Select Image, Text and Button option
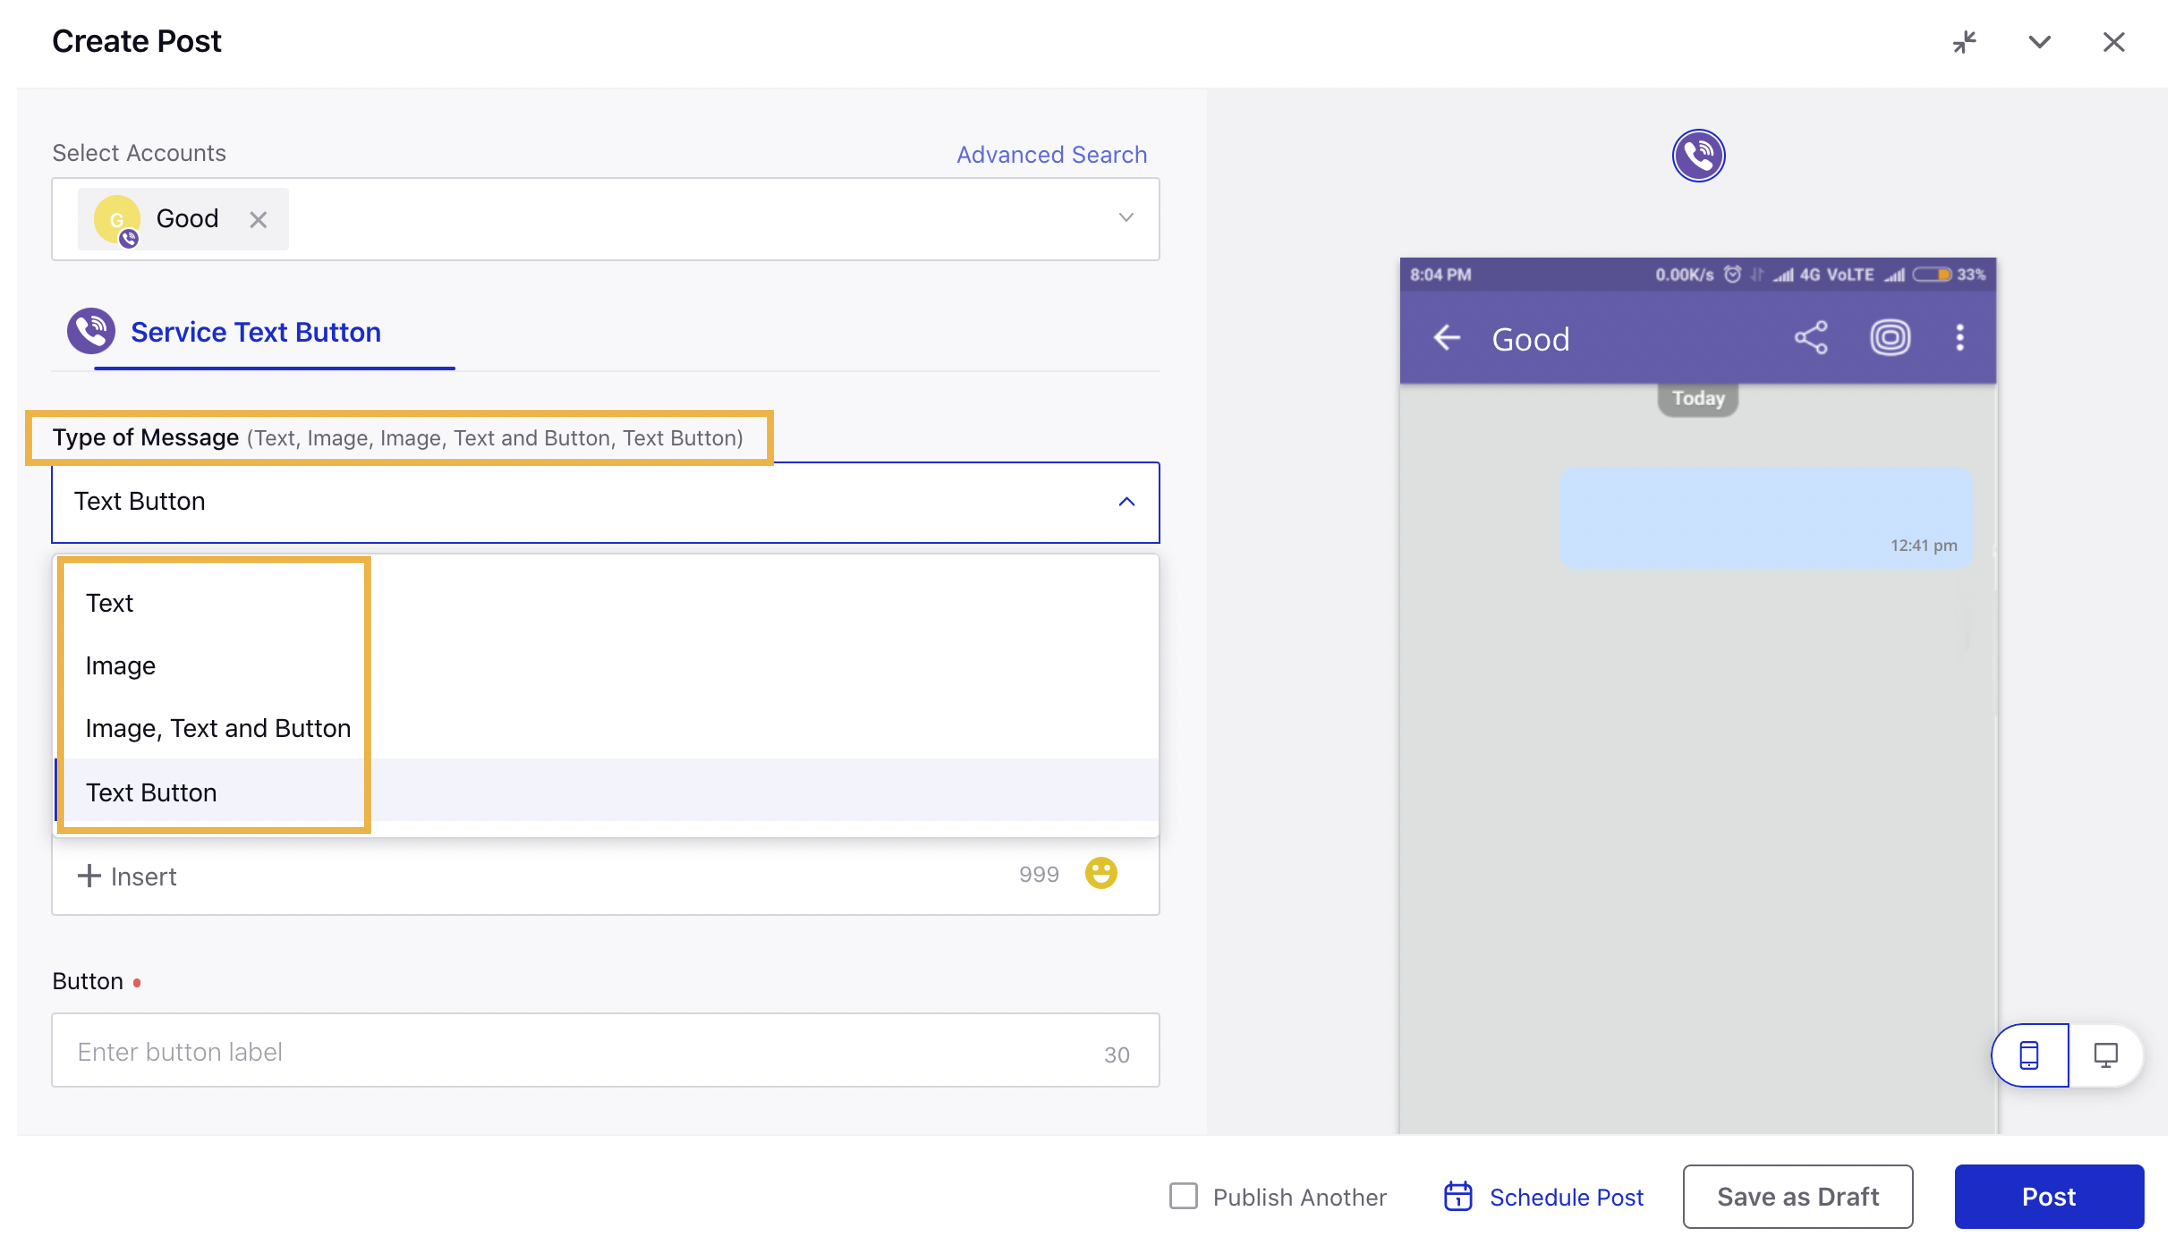Viewport: 2168px width, 1250px height. (x=217, y=729)
